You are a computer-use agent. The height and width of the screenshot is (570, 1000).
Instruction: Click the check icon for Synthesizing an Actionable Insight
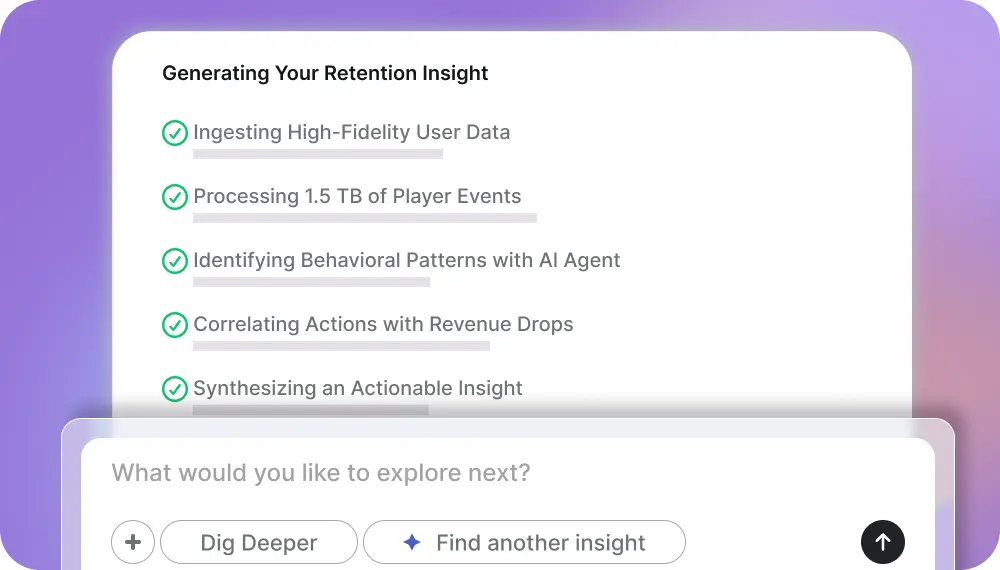(x=175, y=389)
